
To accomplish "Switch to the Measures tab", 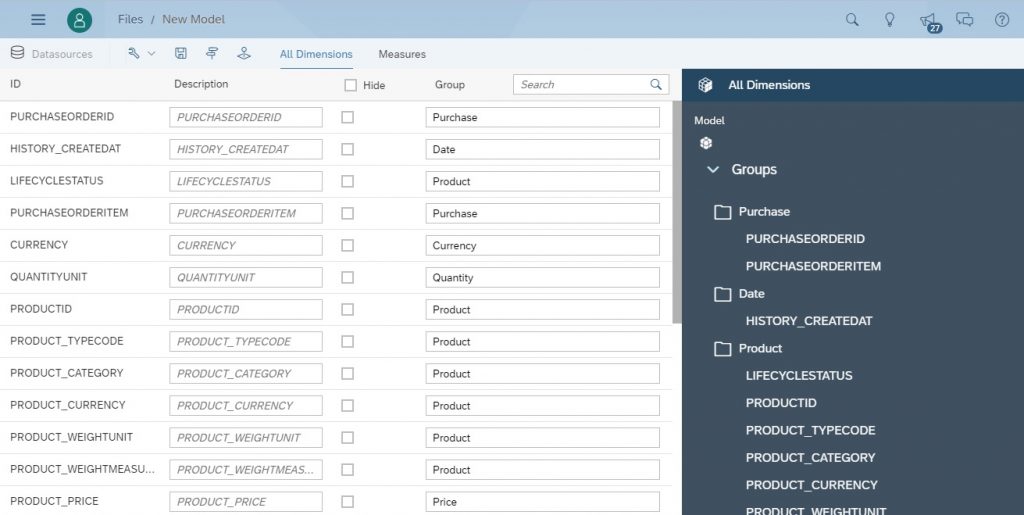I will point(402,54).
